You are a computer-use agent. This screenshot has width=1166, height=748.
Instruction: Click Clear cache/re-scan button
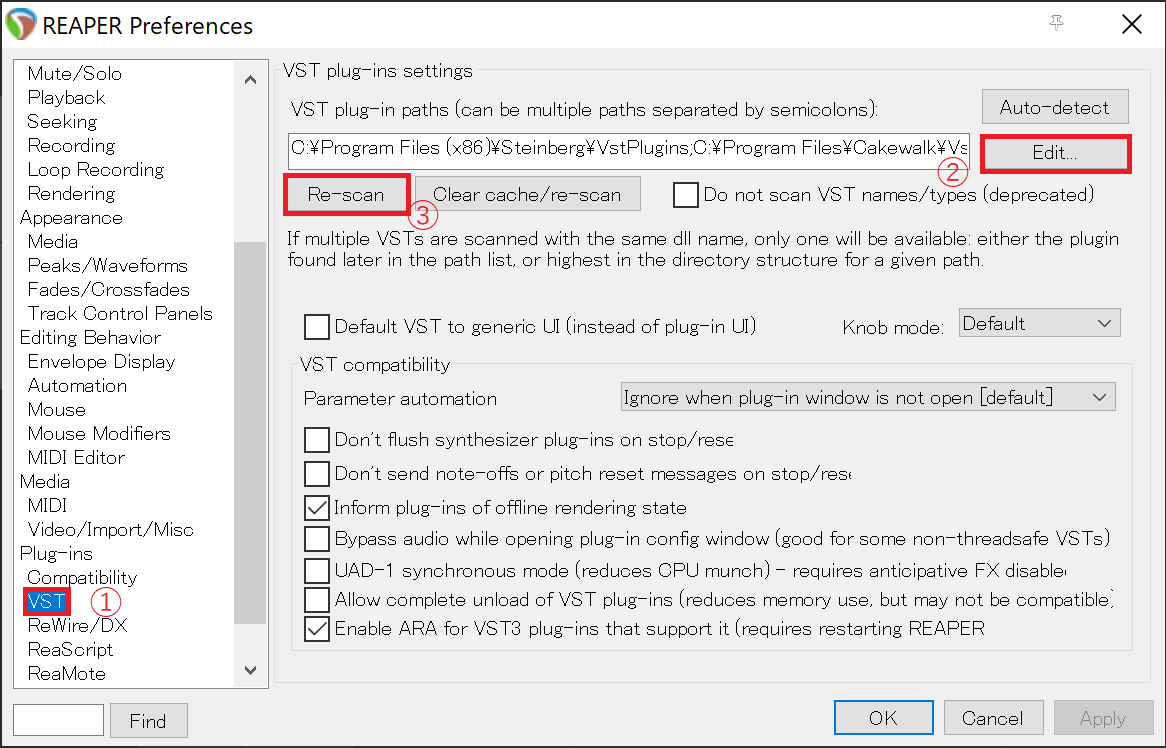point(527,194)
